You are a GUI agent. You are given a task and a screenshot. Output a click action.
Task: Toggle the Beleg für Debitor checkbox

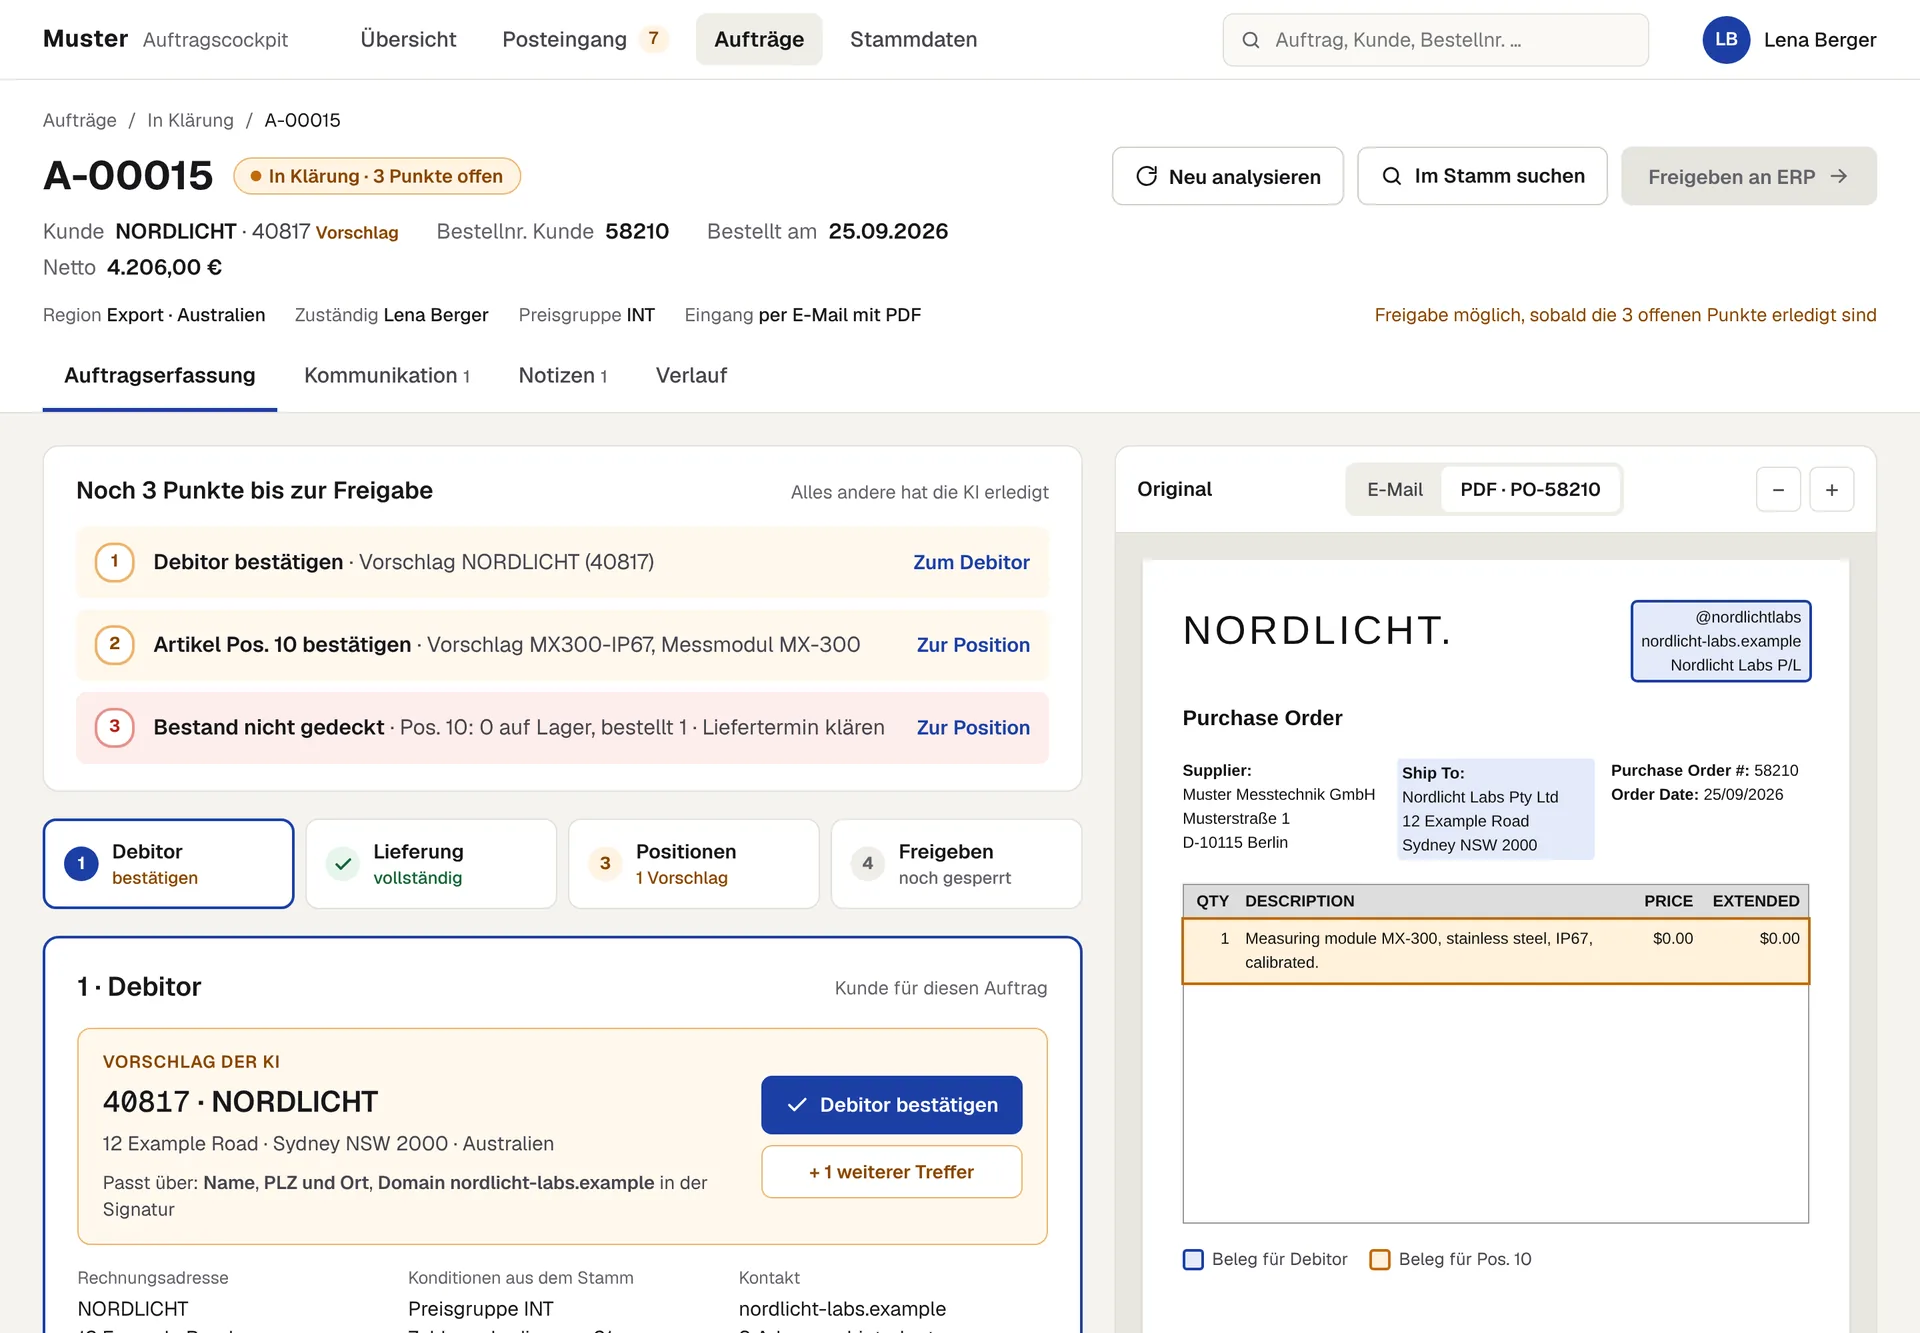click(x=1193, y=1259)
